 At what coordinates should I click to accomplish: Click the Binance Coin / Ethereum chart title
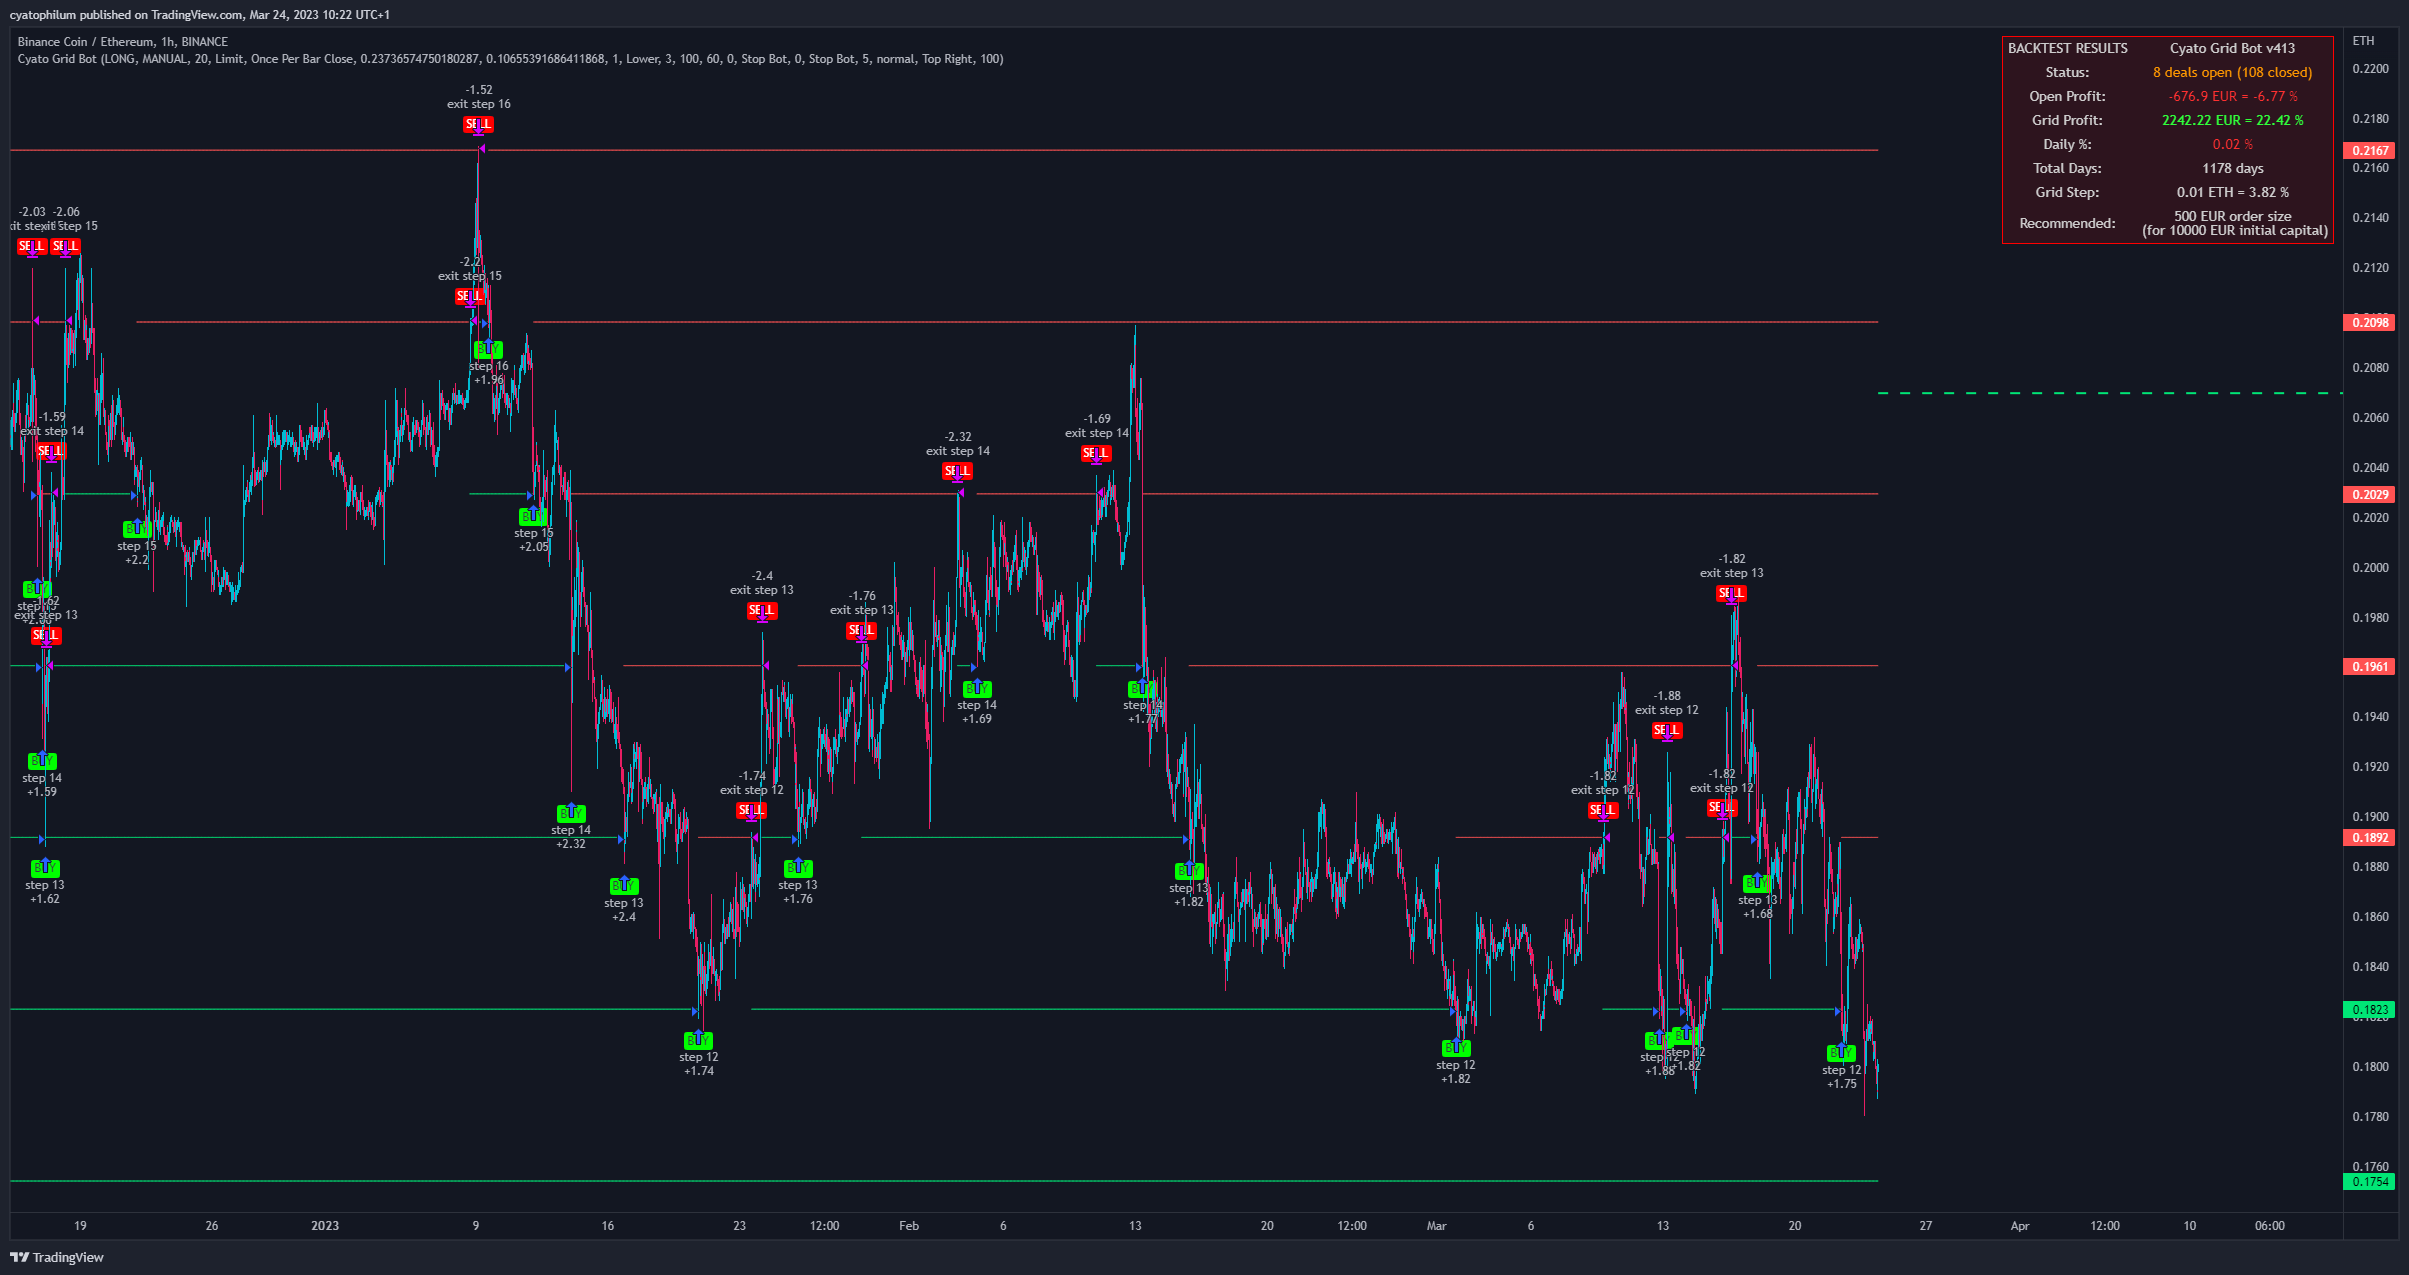(123, 42)
